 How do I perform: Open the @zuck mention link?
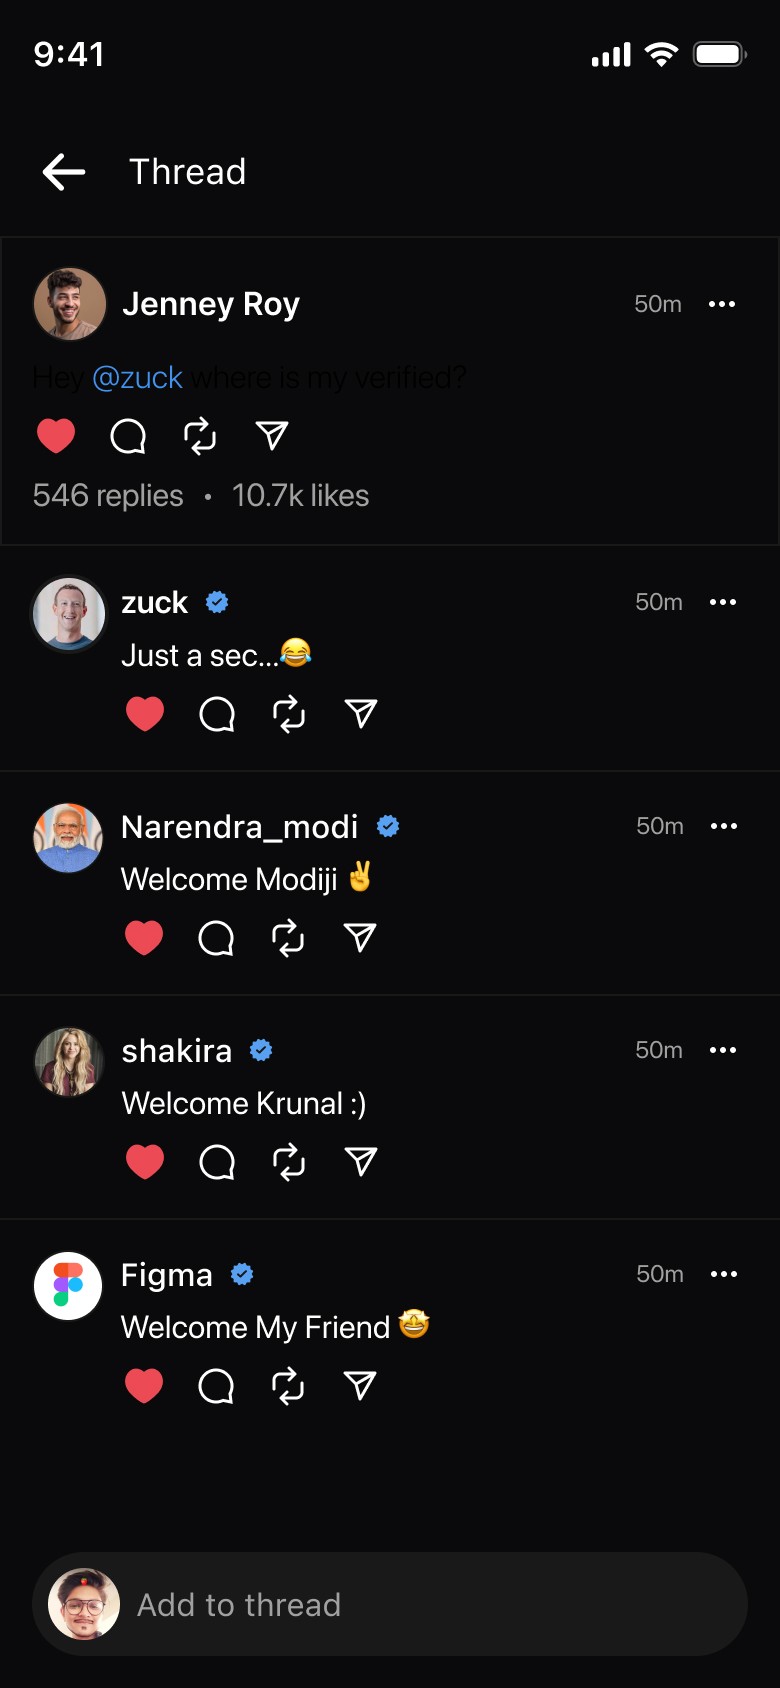pos(137,378)
